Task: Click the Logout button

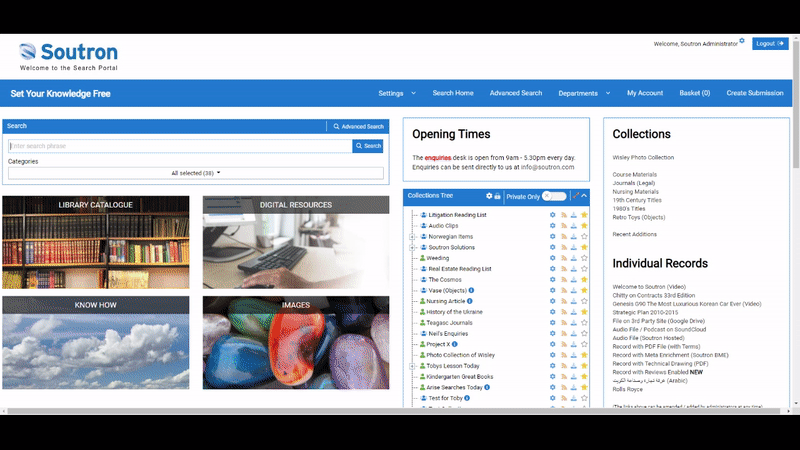Action: point(770,43)
